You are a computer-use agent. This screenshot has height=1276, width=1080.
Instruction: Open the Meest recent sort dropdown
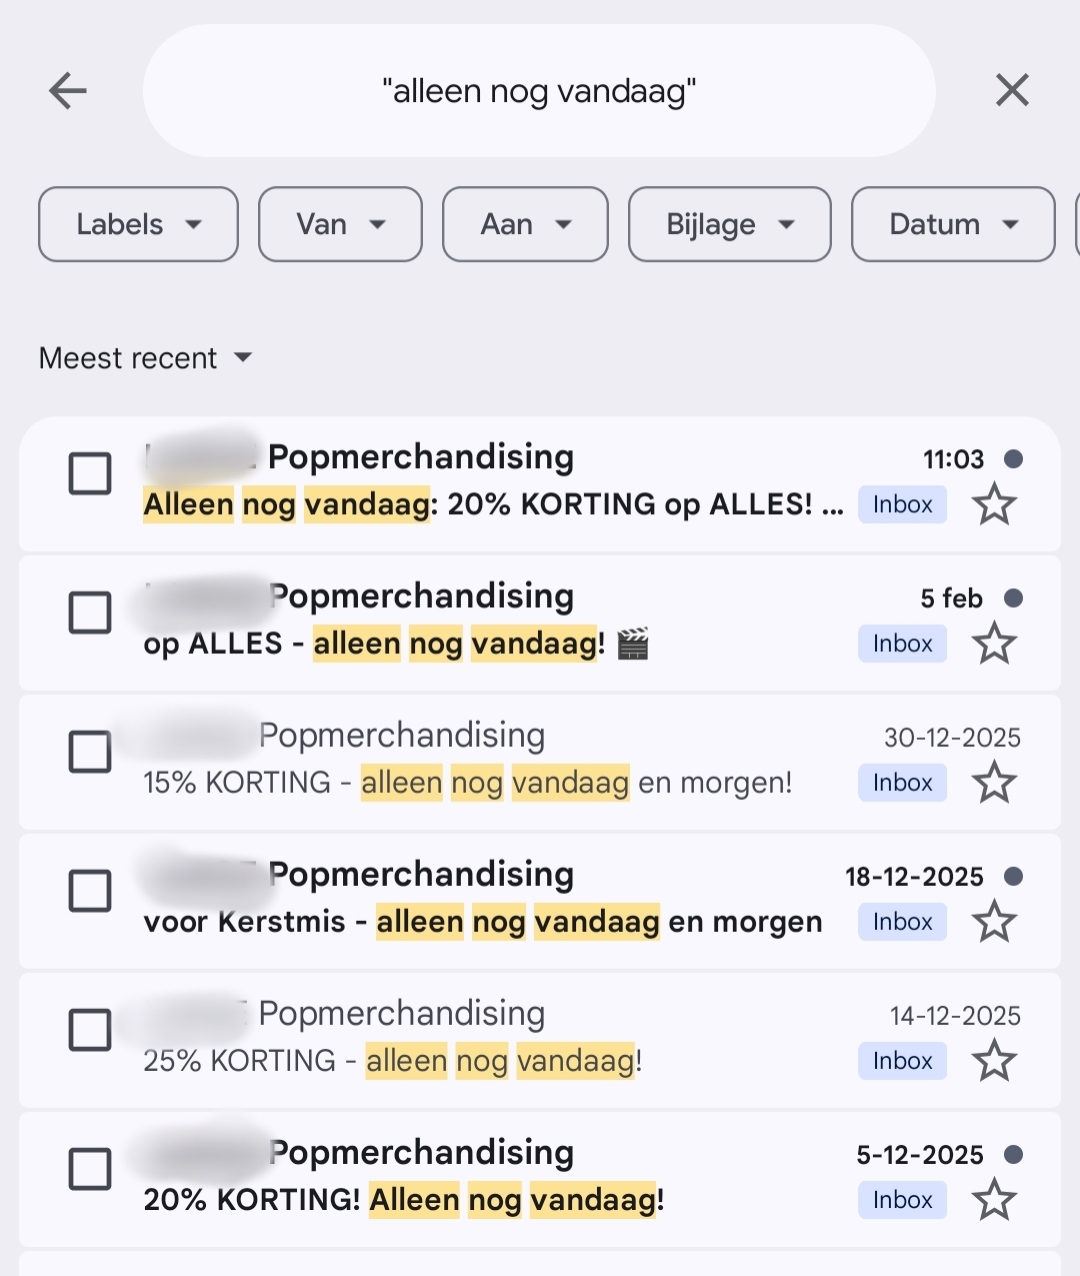click(146, 358)
